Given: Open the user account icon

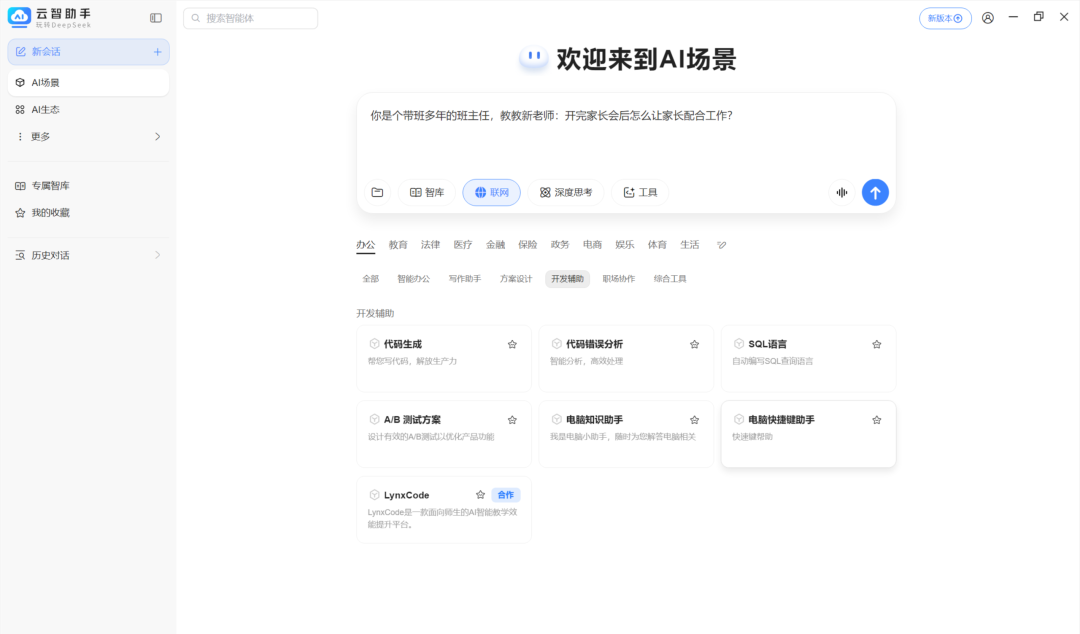Looking at the screenshot, I should (988, 18).
